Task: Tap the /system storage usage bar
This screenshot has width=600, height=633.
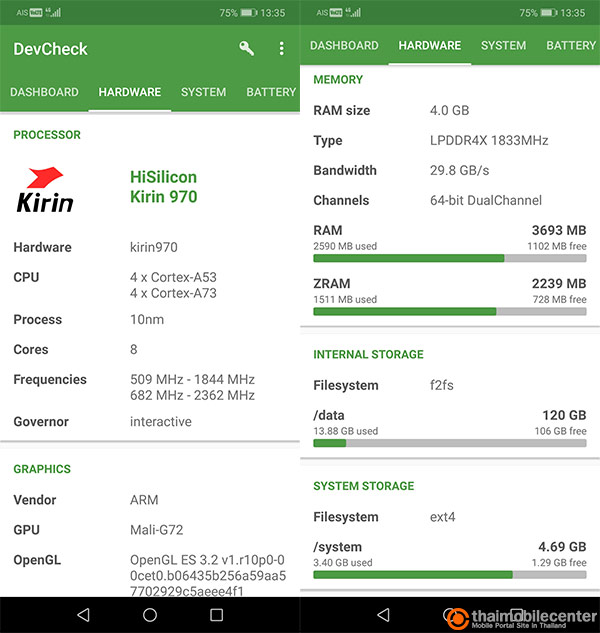Action: (x=450, y=574)
